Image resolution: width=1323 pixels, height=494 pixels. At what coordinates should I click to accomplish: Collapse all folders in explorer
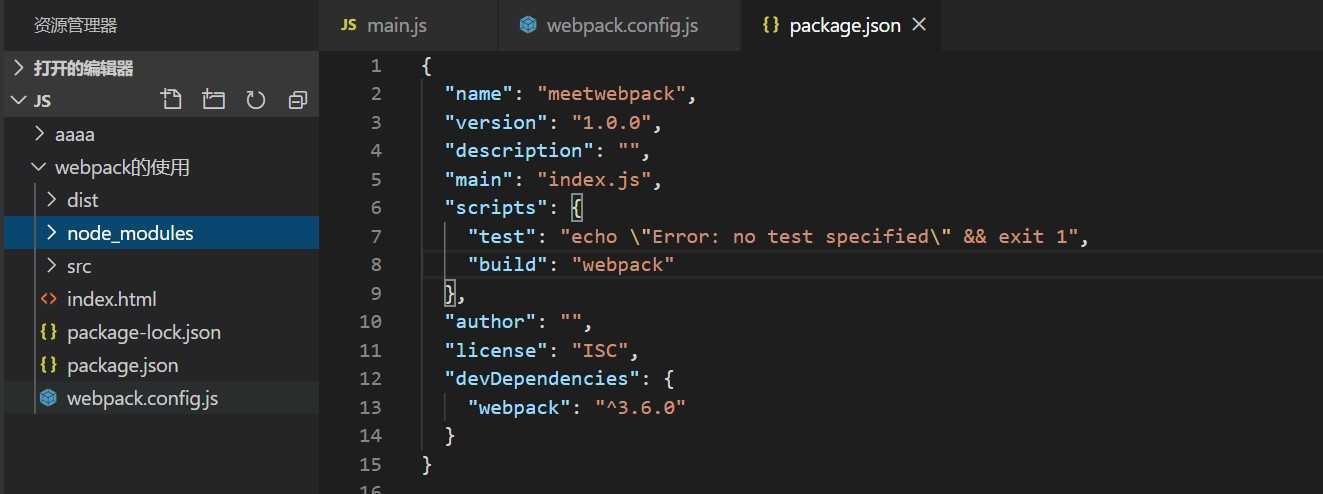[x=297, y=100]
